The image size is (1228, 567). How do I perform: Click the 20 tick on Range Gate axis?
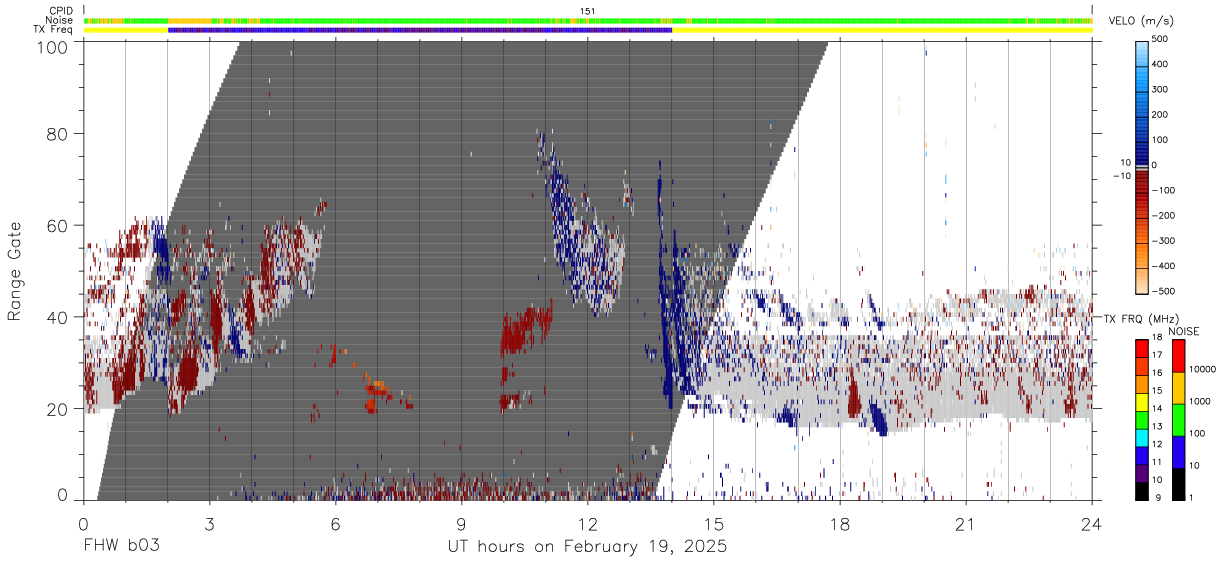point(58,409)
